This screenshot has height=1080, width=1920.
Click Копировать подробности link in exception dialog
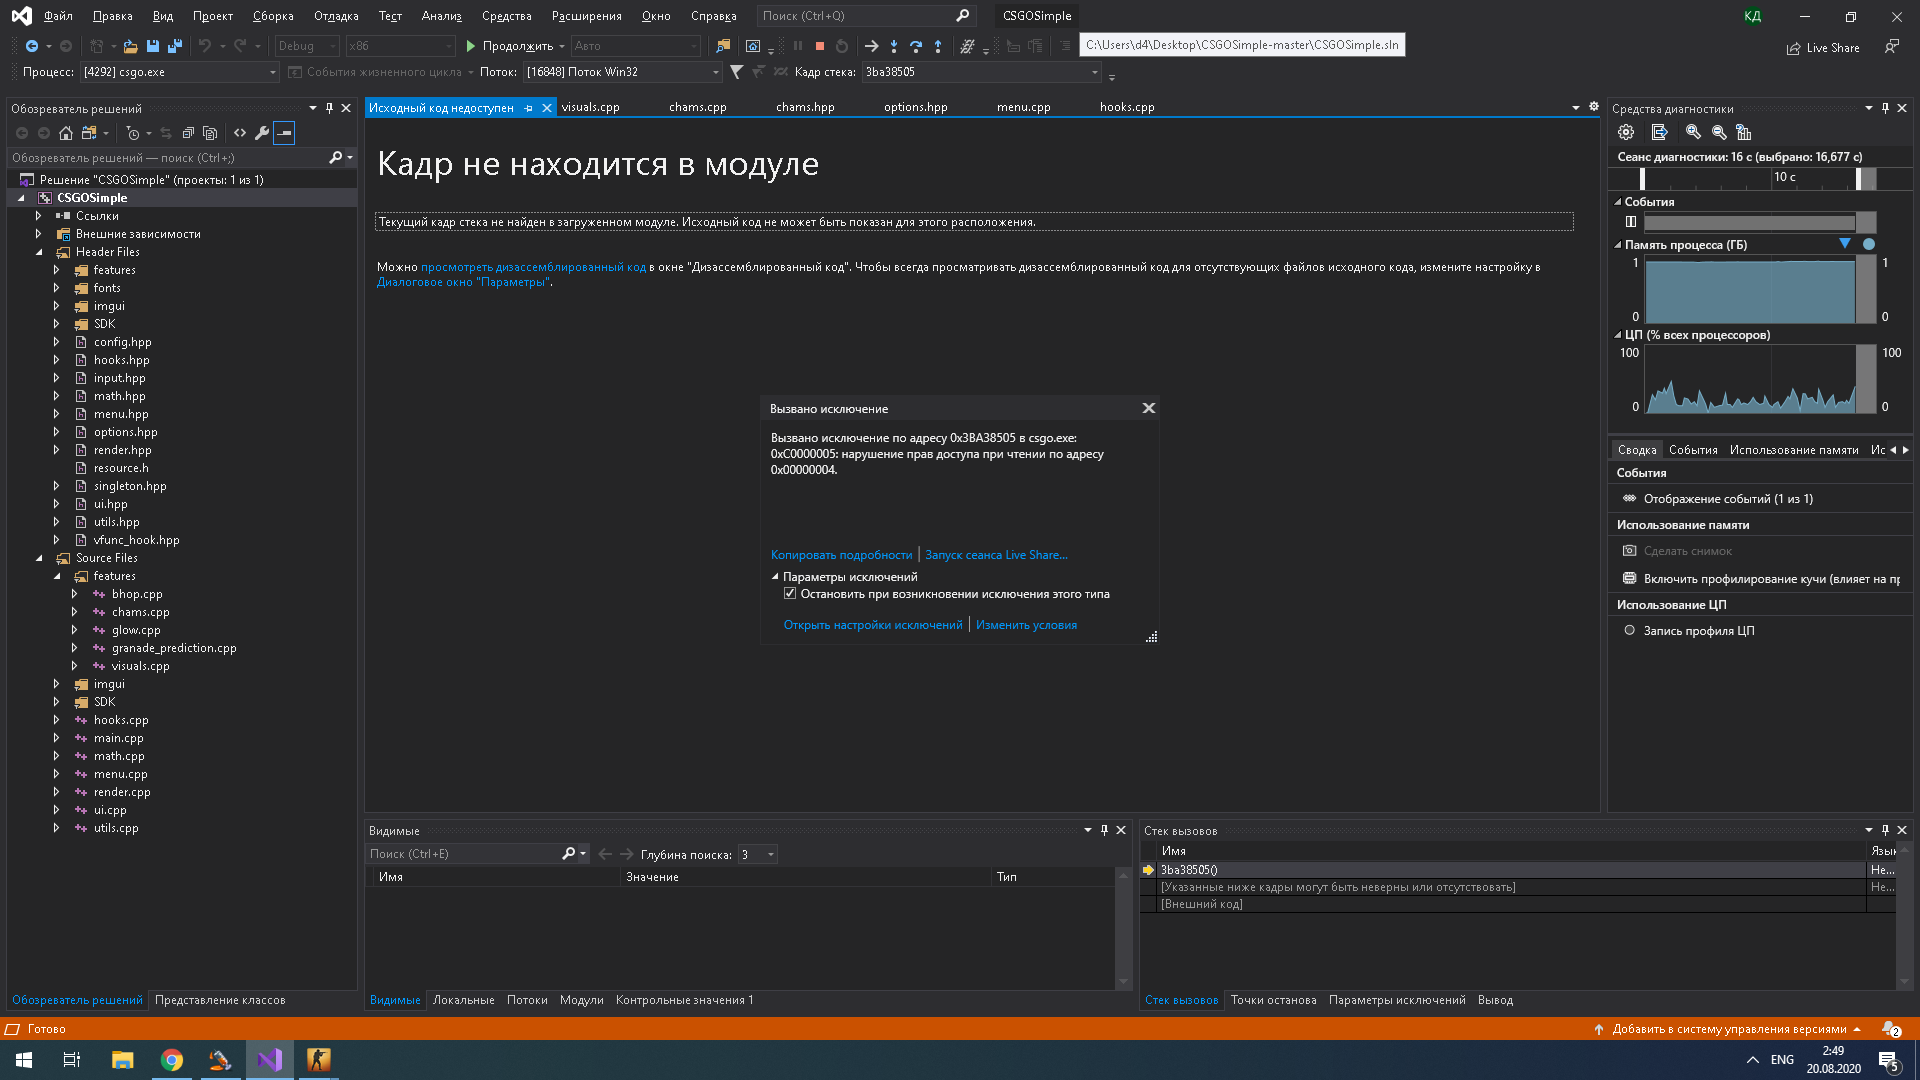click(841, 555)
